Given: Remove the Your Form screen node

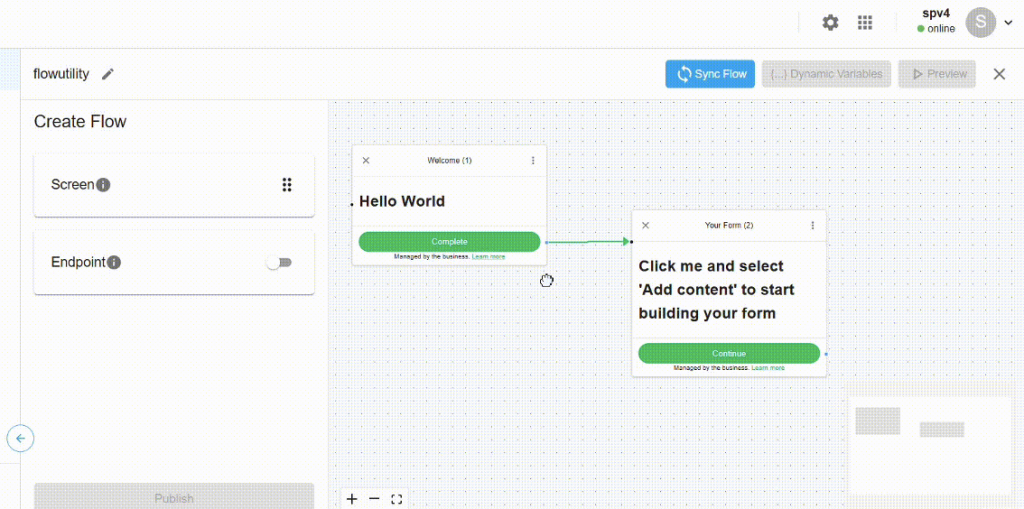Looking at the screenshot, I should (x=645, y=226).
